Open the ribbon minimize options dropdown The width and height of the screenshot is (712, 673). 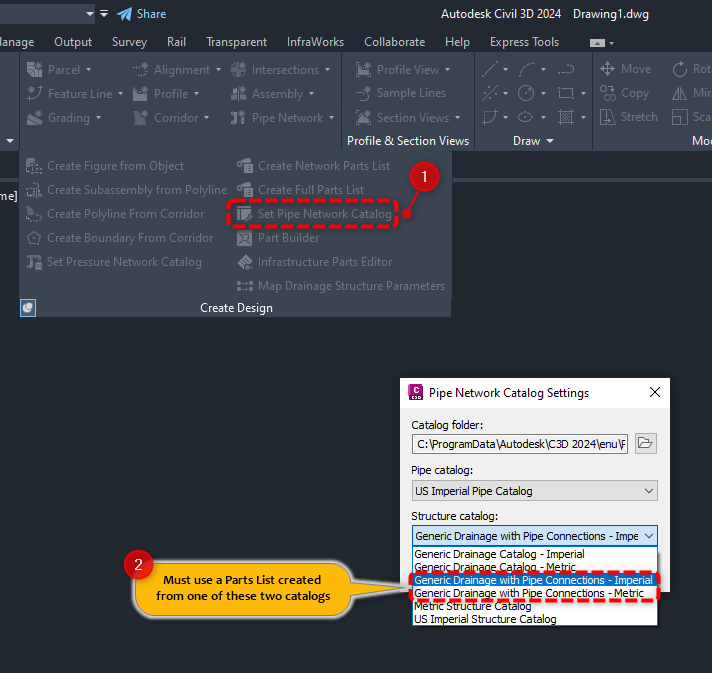coord(612,43)
